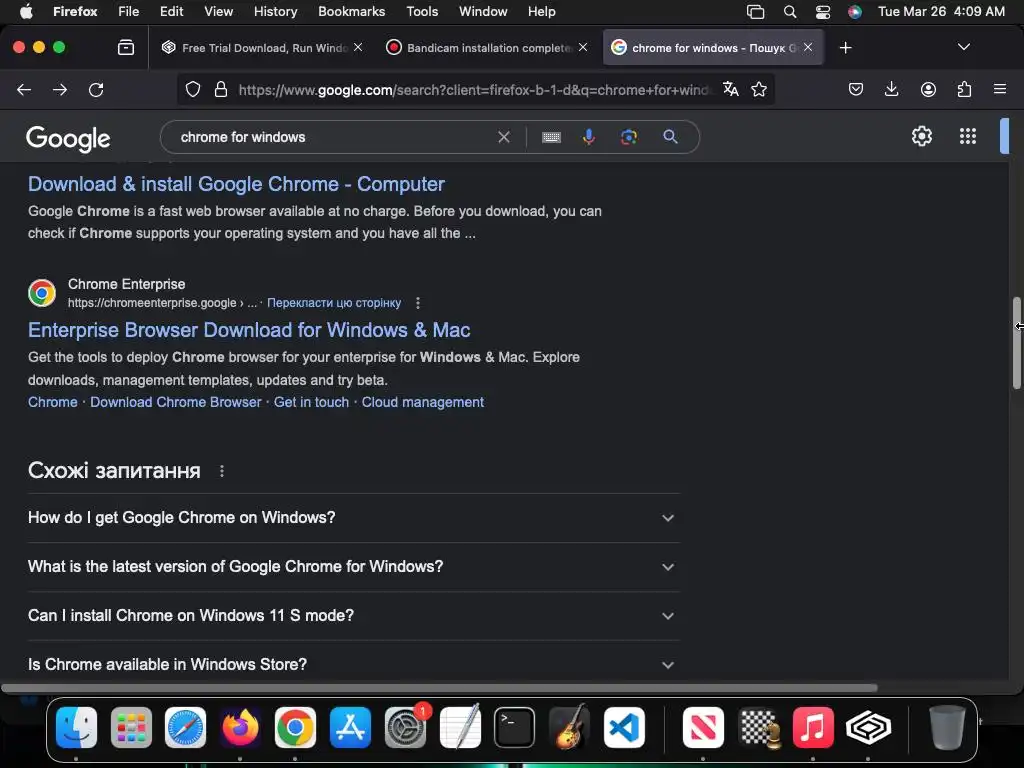The height and width of the screenshot is (768, 1024).
Task: Click the Firefox address bar URL
Action: [x=474, y=90]
